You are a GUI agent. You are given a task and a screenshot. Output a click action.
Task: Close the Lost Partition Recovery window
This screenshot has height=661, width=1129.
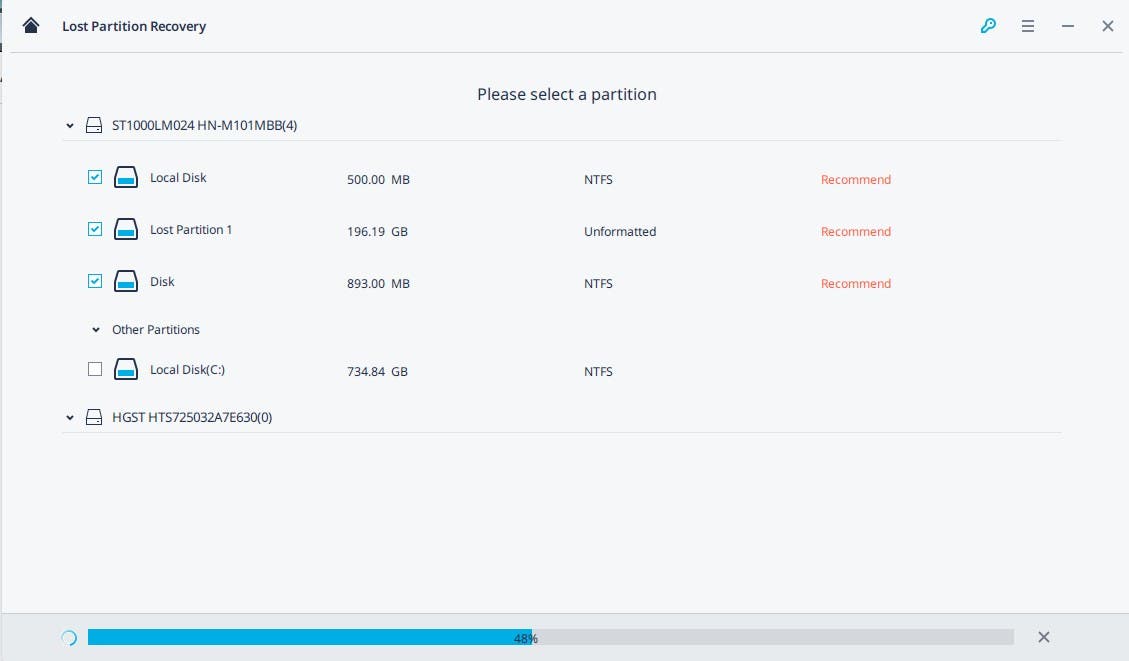1107,26
